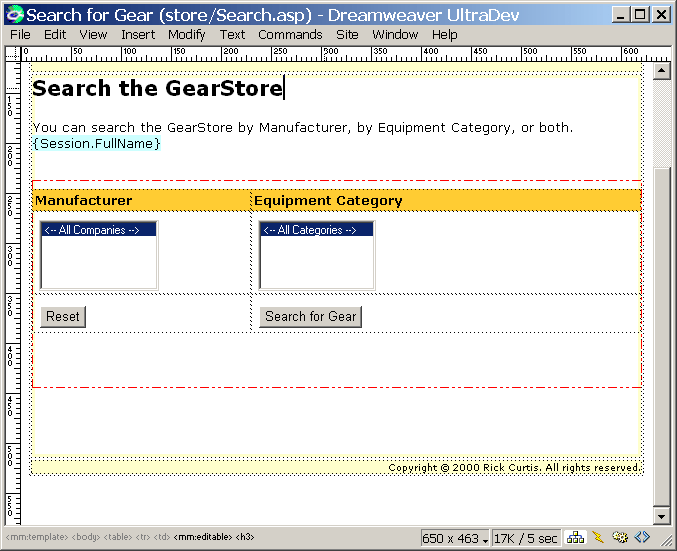Image resolution: width=677 pixels, height=551 pixels.
Task: Select the <h3> tag in tag selector
Action: pyautogui.click(x=244, y=538)
